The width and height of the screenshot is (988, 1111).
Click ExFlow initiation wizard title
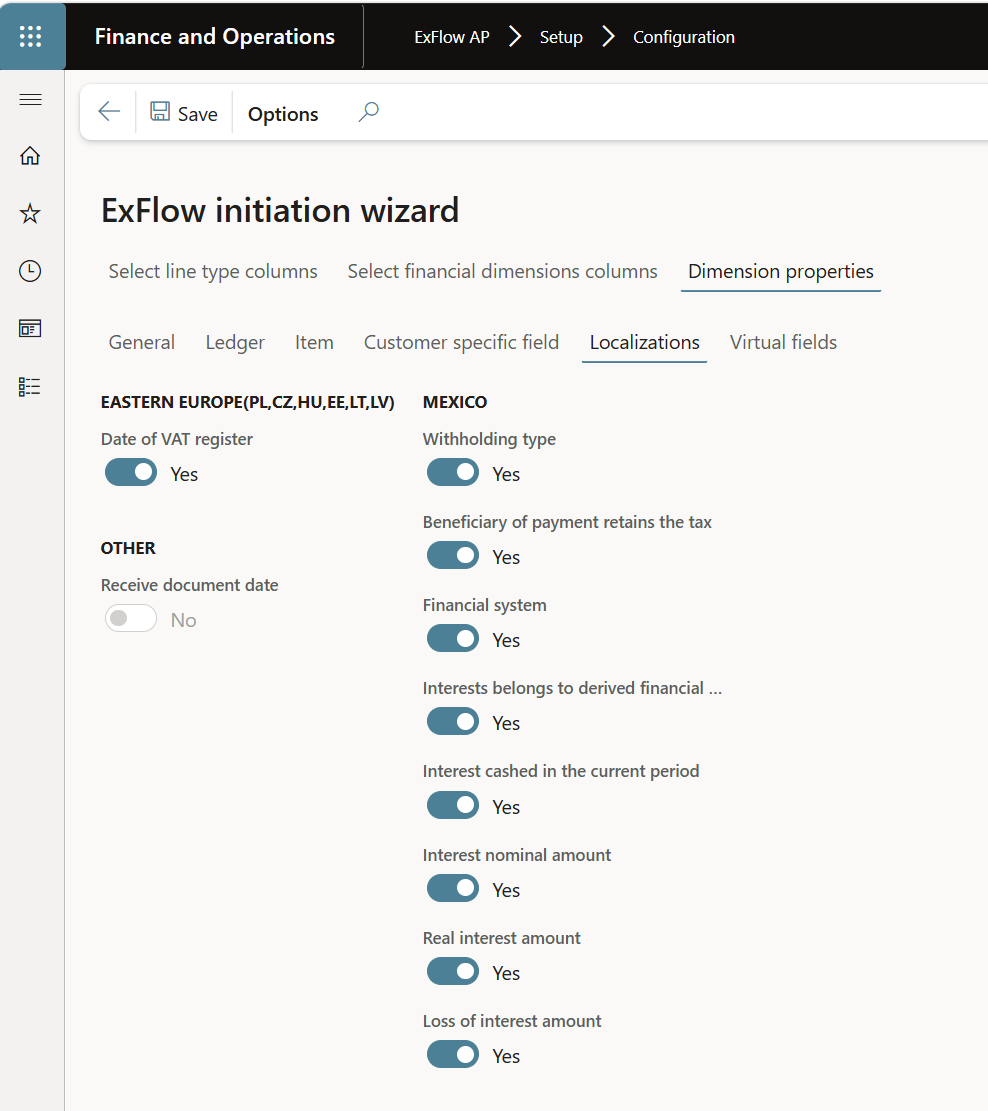(x=280, y=210)
